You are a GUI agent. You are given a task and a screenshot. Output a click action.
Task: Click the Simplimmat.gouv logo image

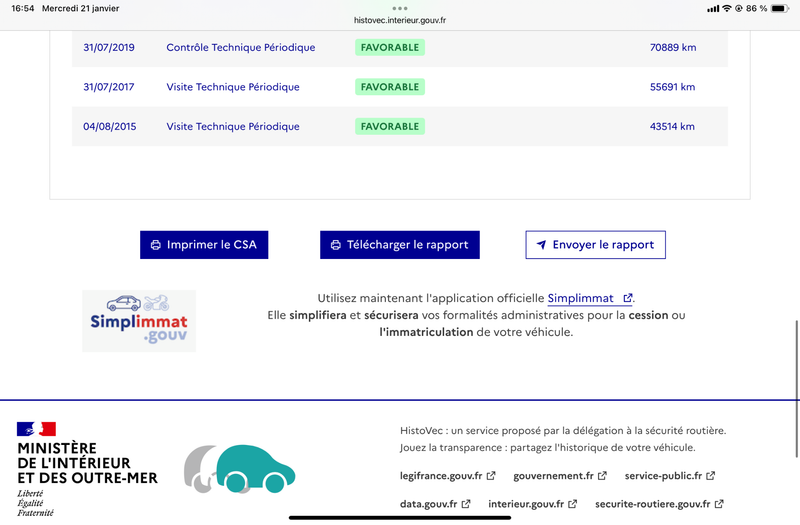[139, 321]
